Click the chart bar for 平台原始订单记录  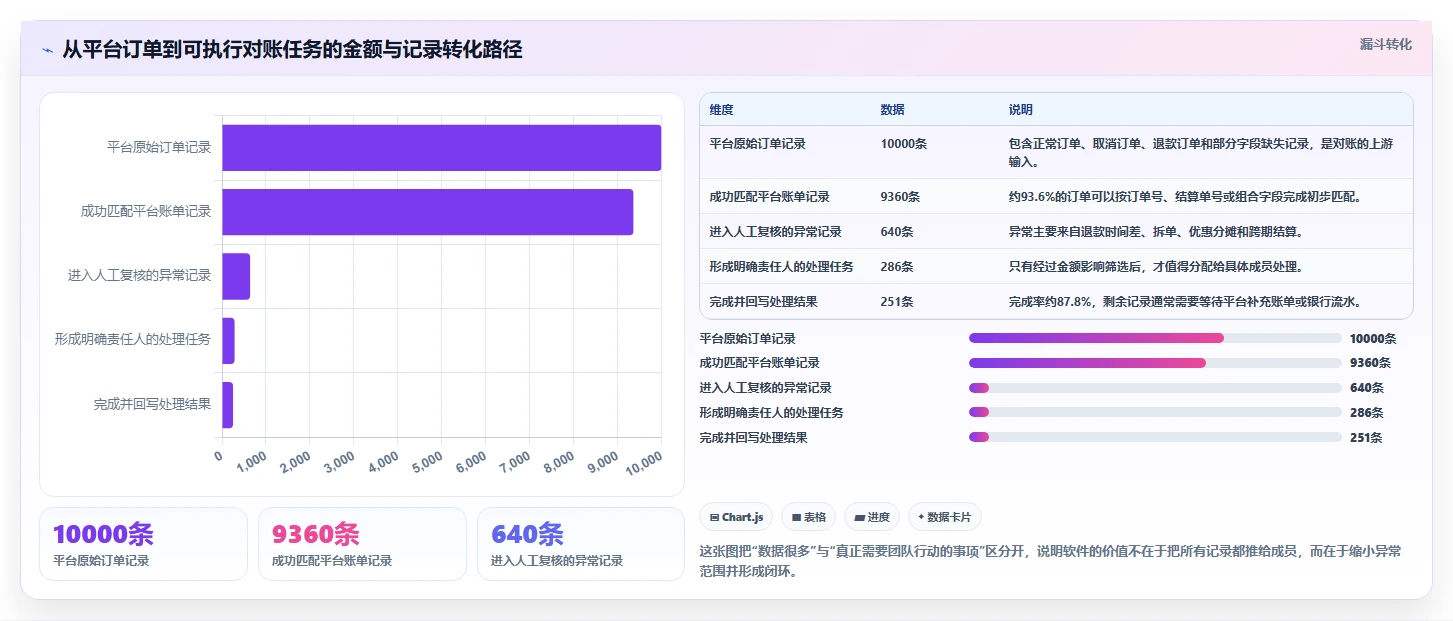click(x=441, y=148)
